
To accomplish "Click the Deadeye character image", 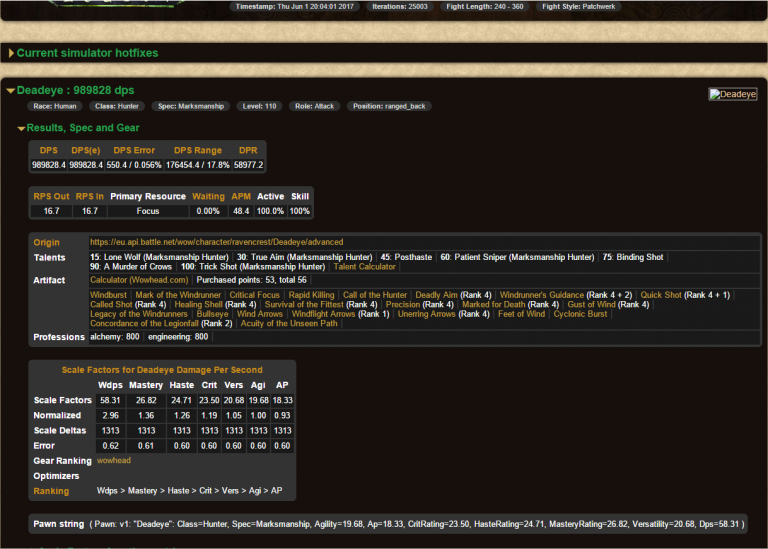I will (732, 94).
